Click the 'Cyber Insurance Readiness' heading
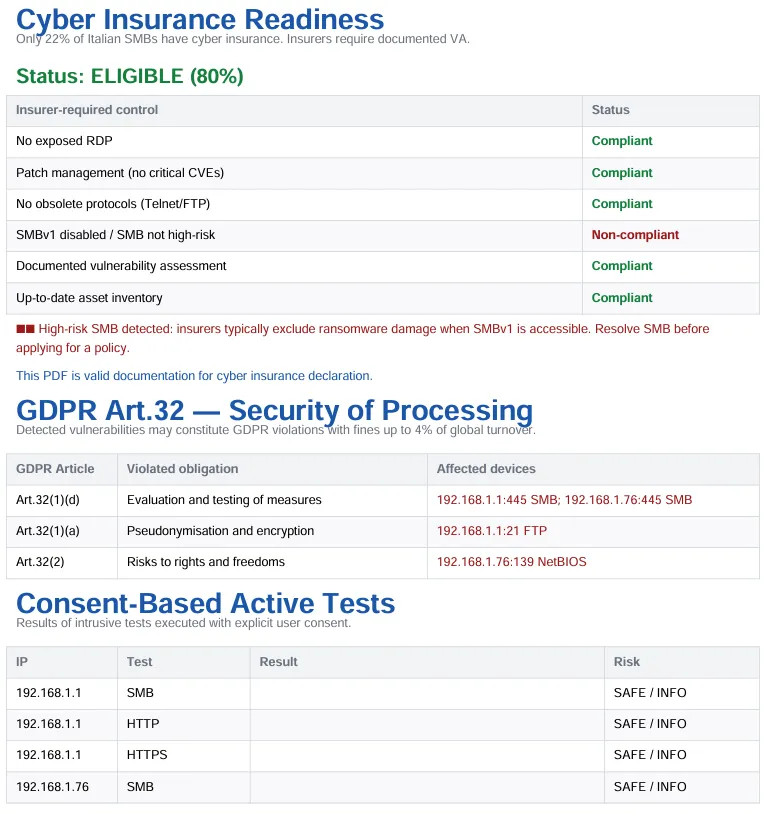This screenshot has width=764, height=814. coord(200,20)
